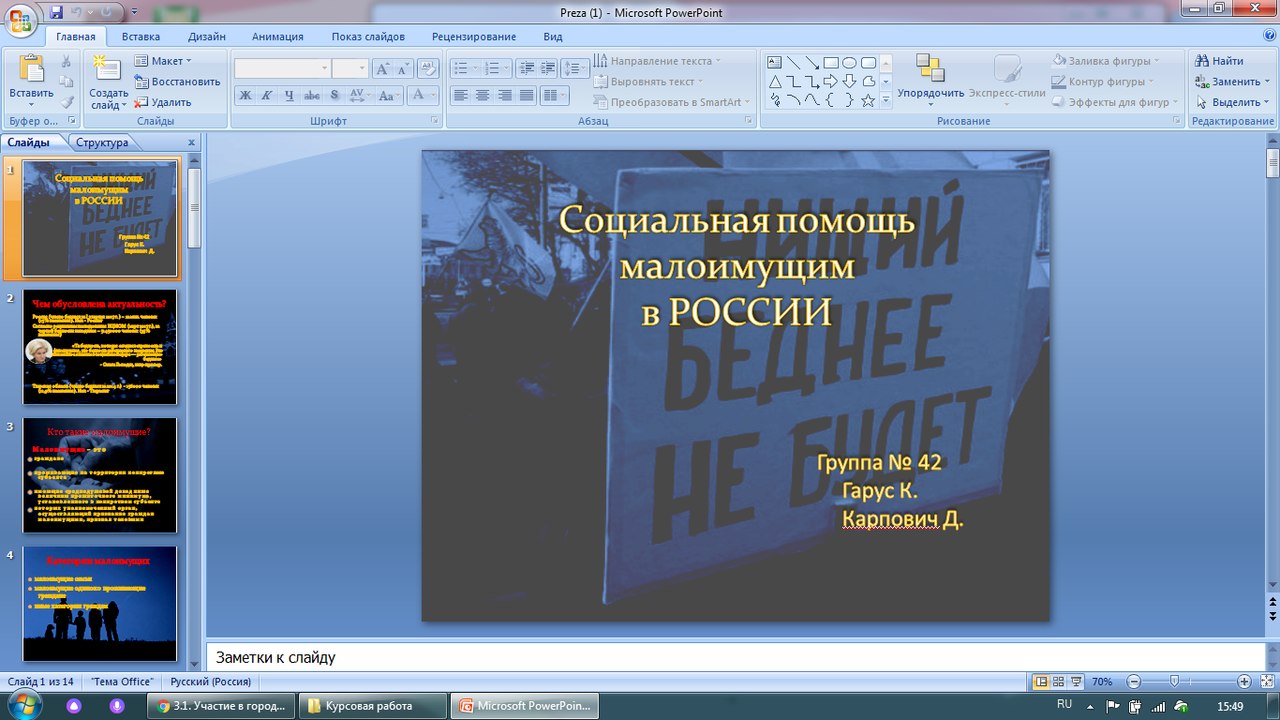Image resolution: width=1280 pixels, height=720 pixels.
Task: Click the Save icon in quick access toolbar
Action: [x=56, y=13]
